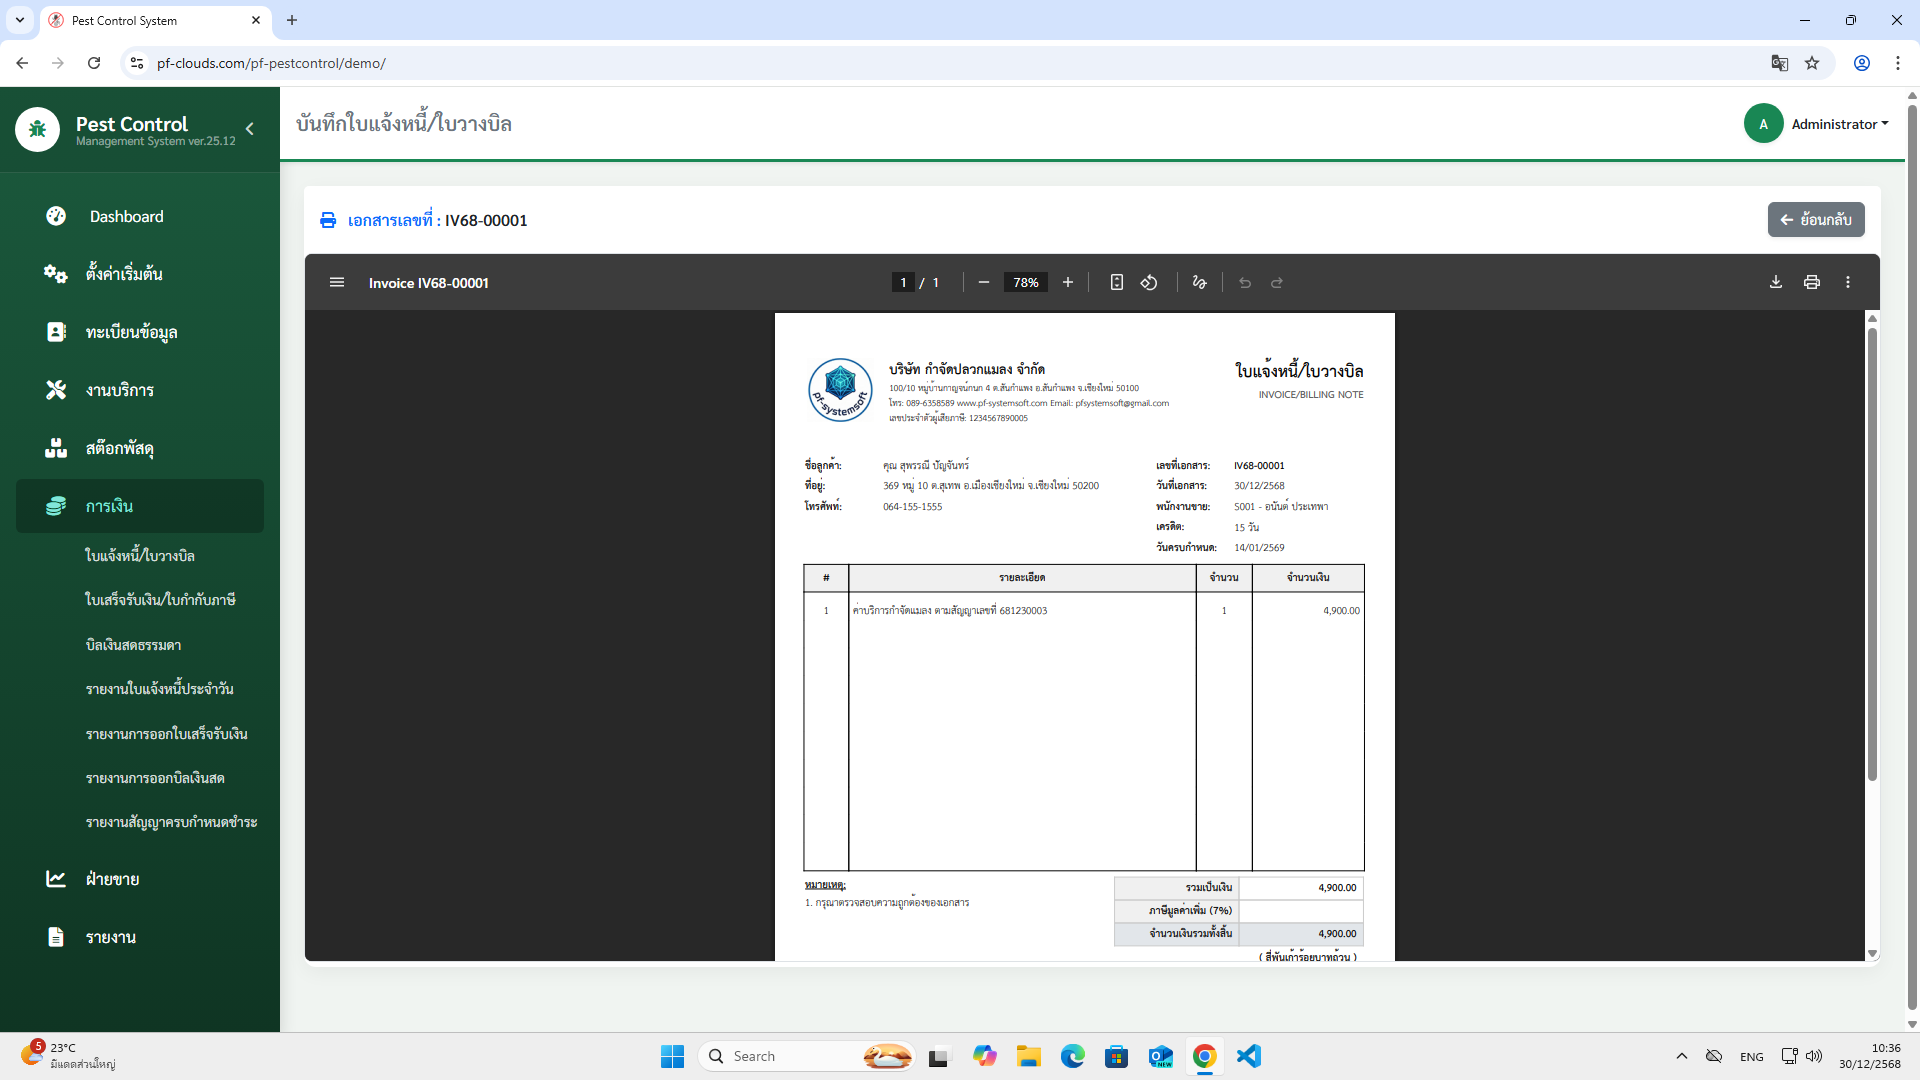Open the Administrator account dropdown

1838,124
